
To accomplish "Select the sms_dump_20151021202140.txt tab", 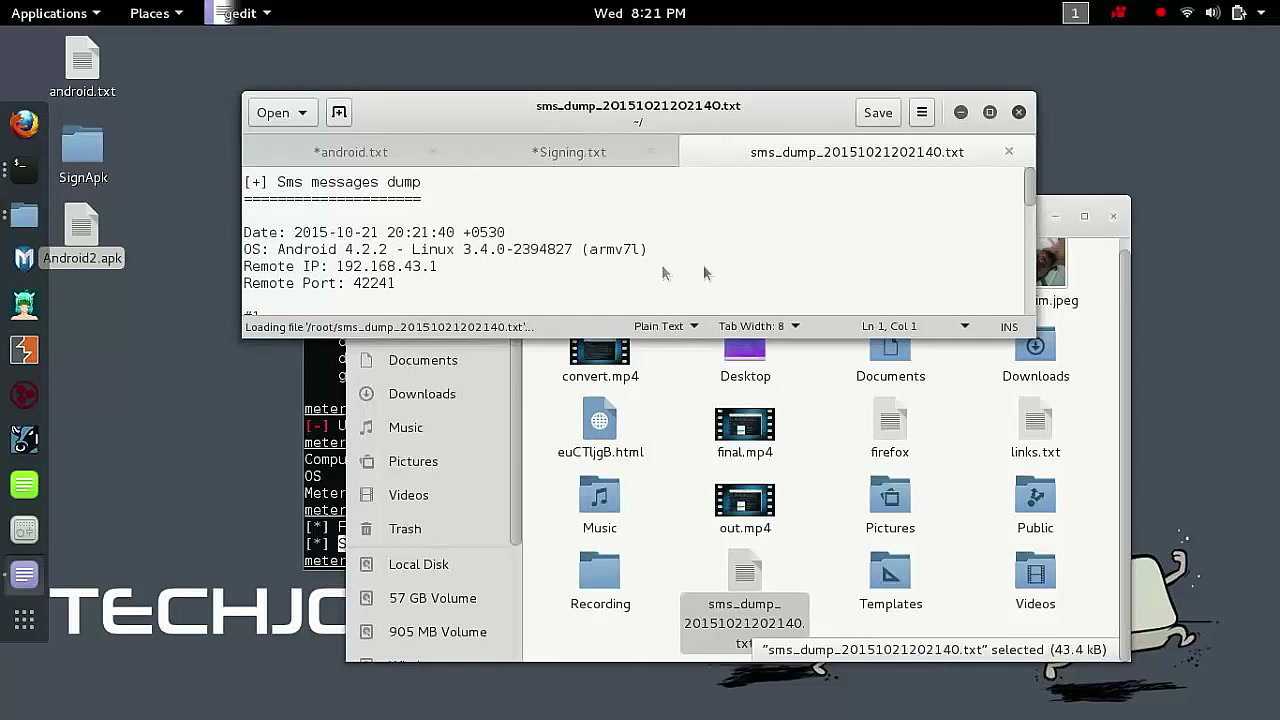I will [x=857, y=152].
